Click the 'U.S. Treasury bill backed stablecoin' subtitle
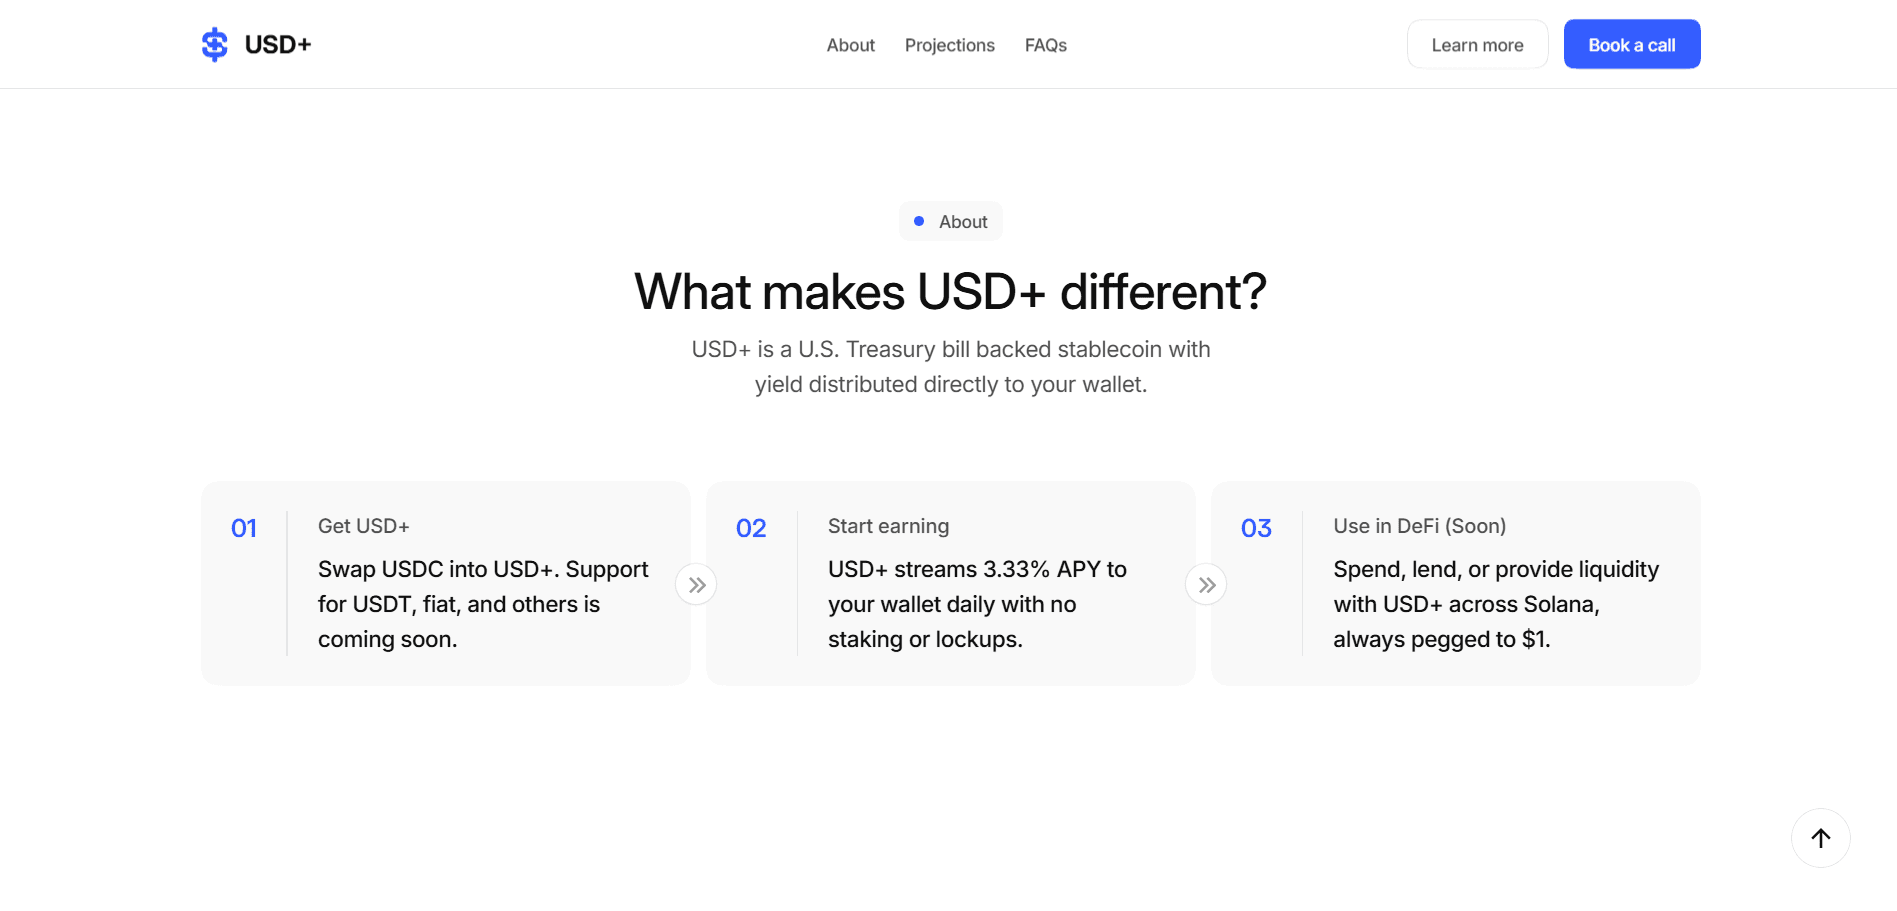Viewport: 1897px width, 911px height. coord(951,367)
